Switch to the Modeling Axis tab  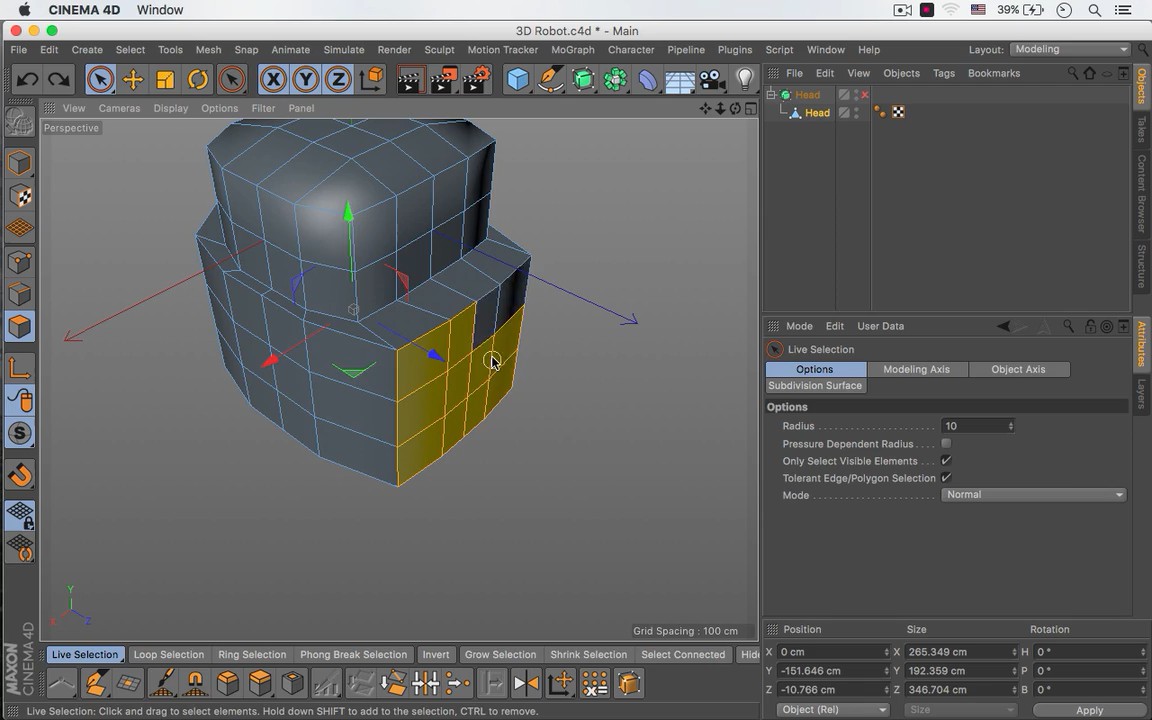point(916,369)
